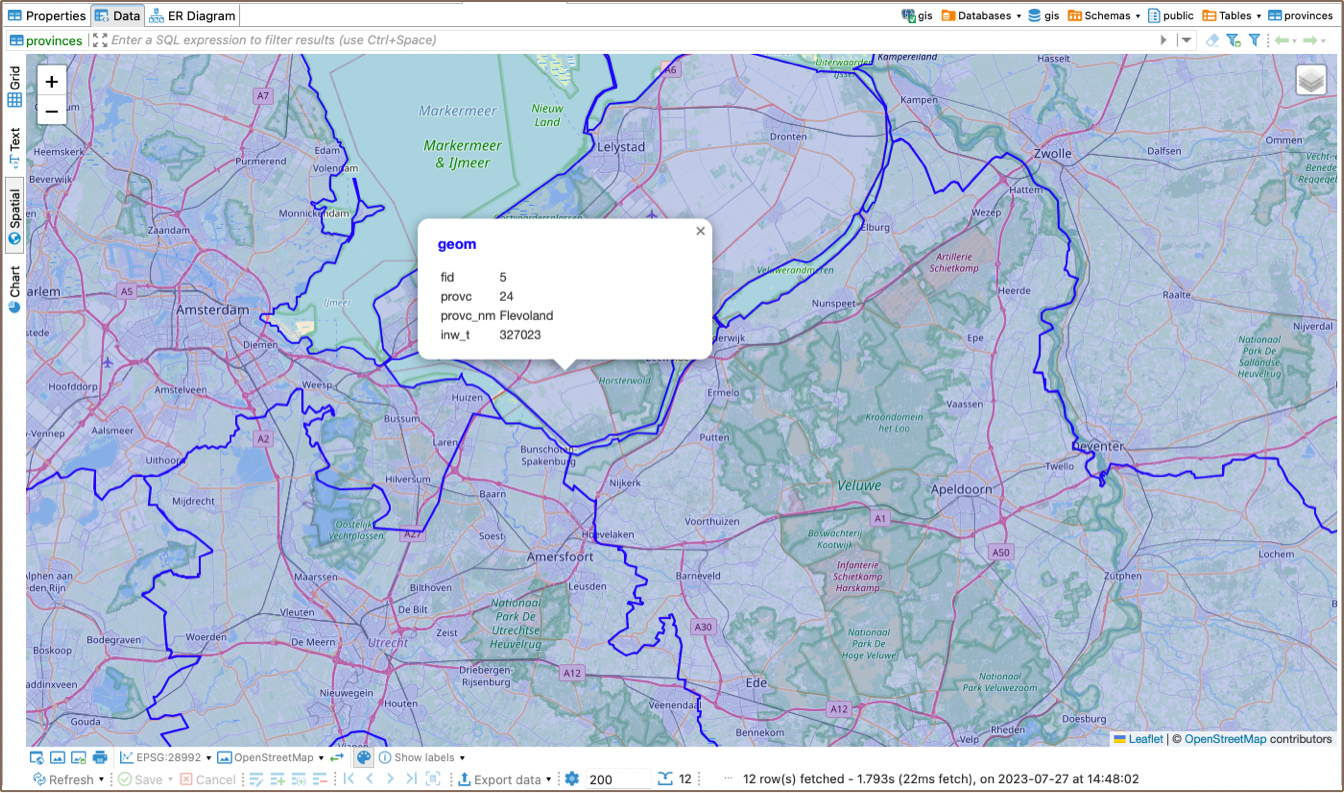Click the print map icon
The width and height of the screenshot is (1344, 793).
click(99, 758)
